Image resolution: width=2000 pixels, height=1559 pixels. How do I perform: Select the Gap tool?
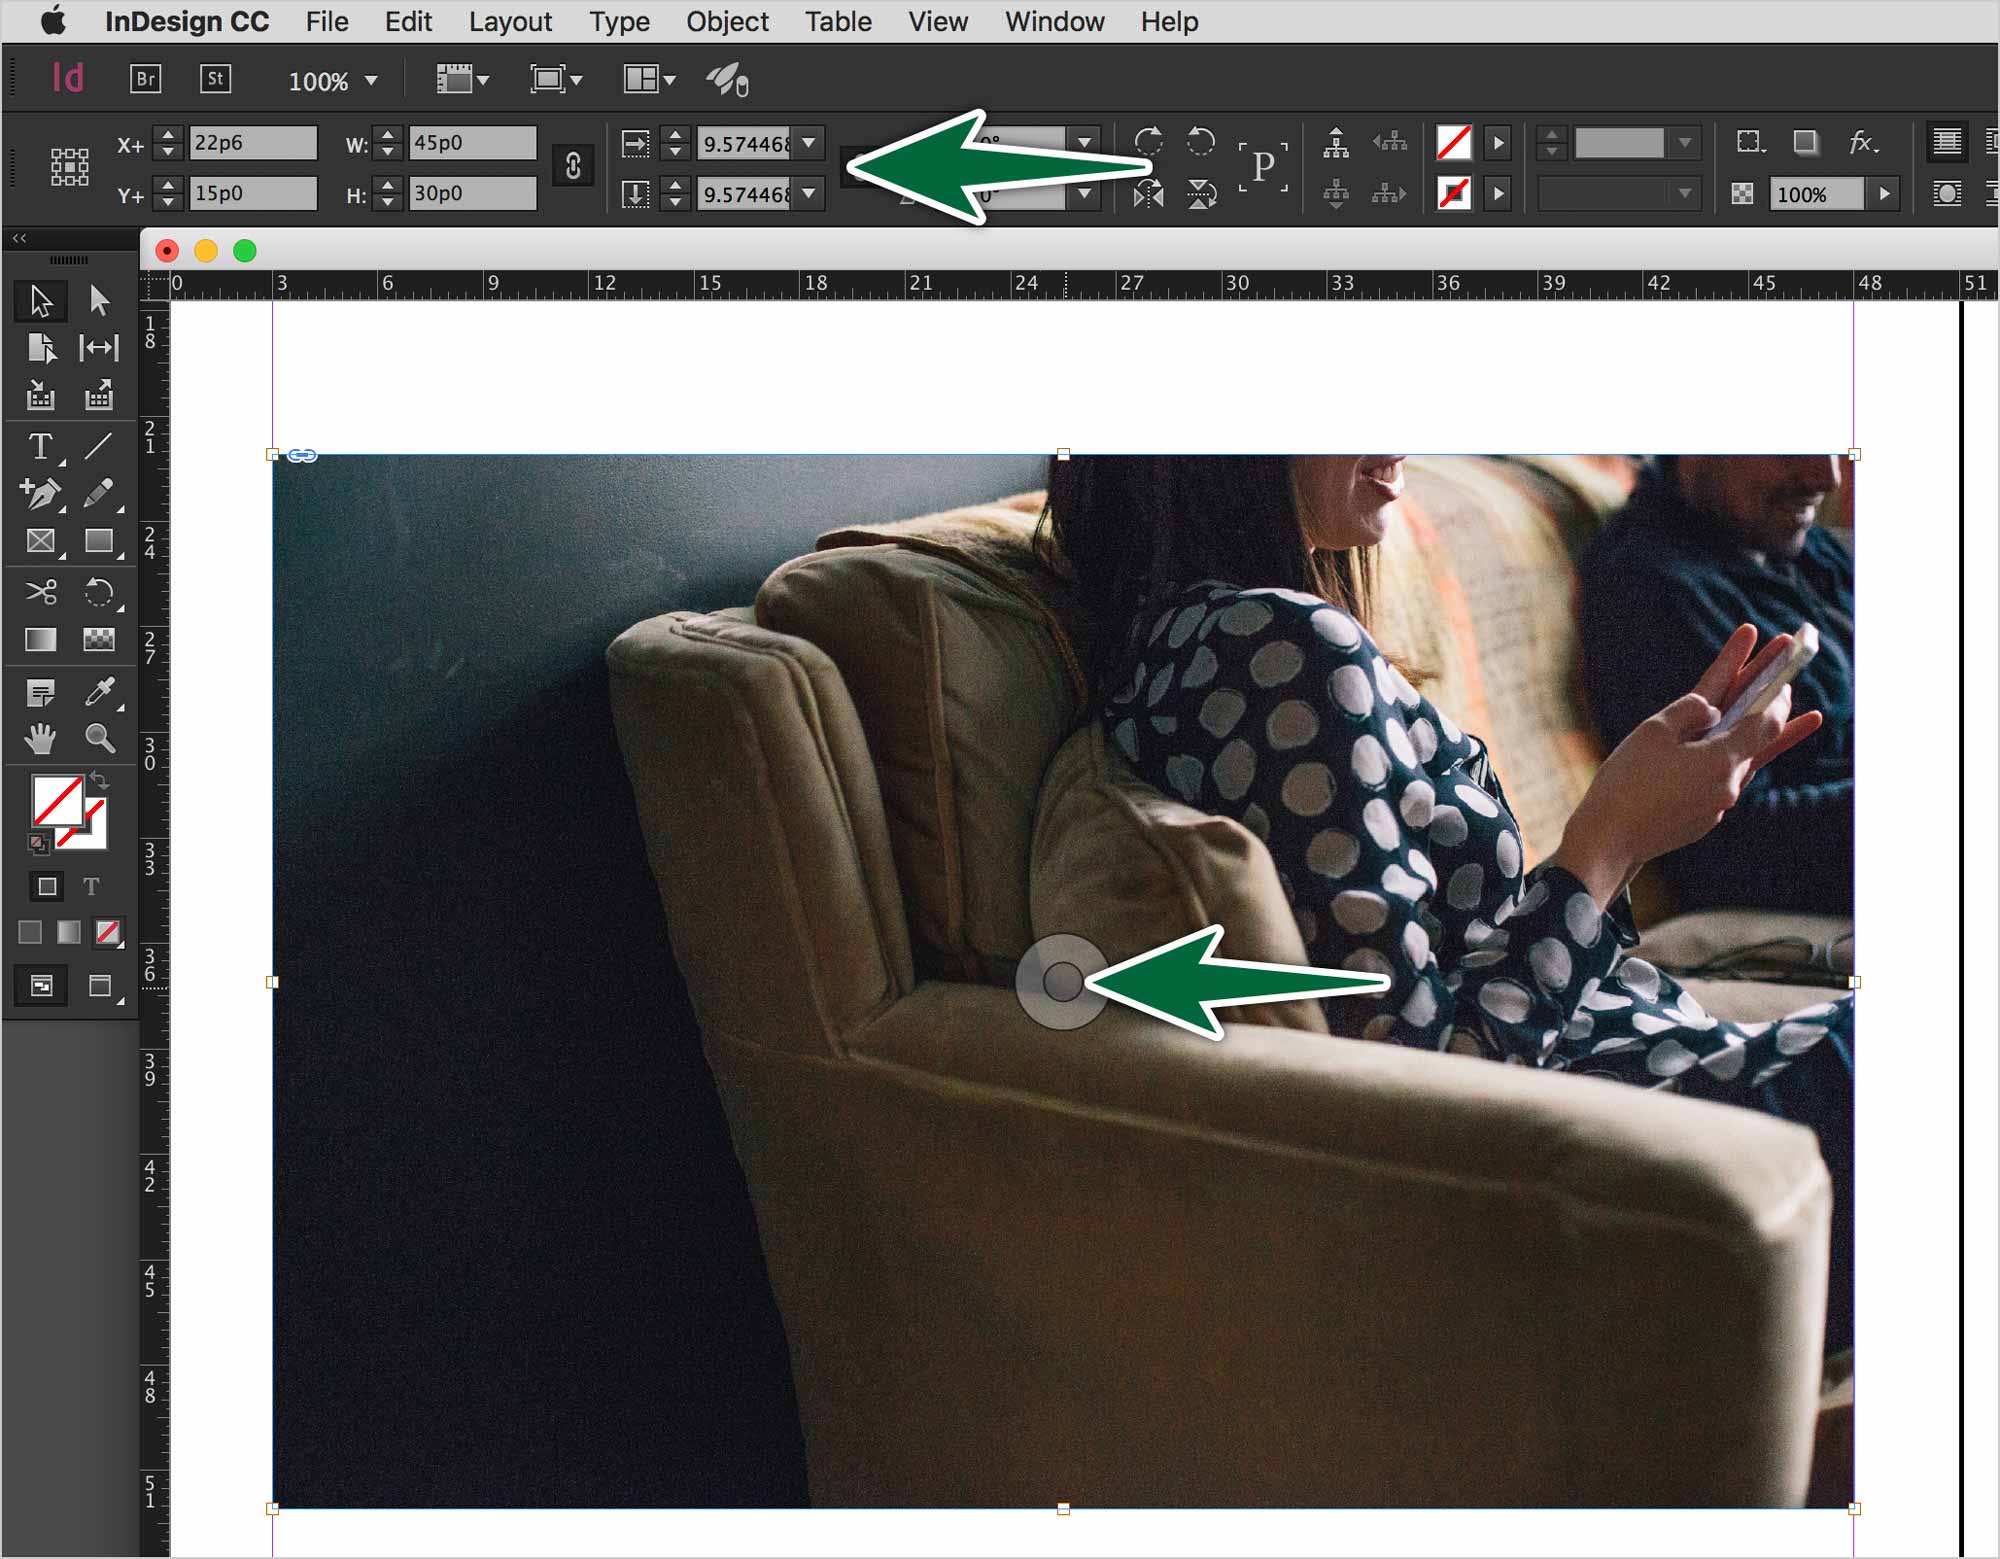(99, 348)
